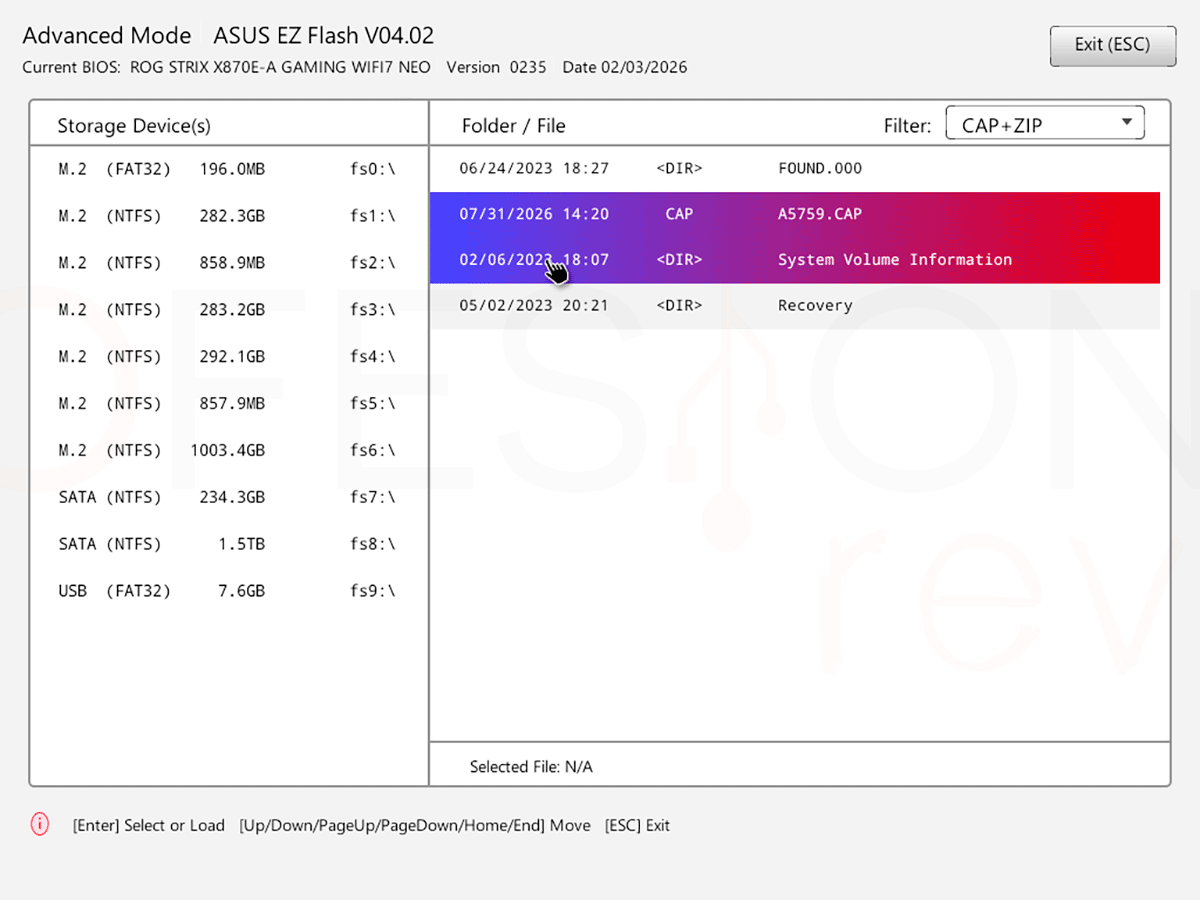Open the System Volume Information folder

click(795, 260)
